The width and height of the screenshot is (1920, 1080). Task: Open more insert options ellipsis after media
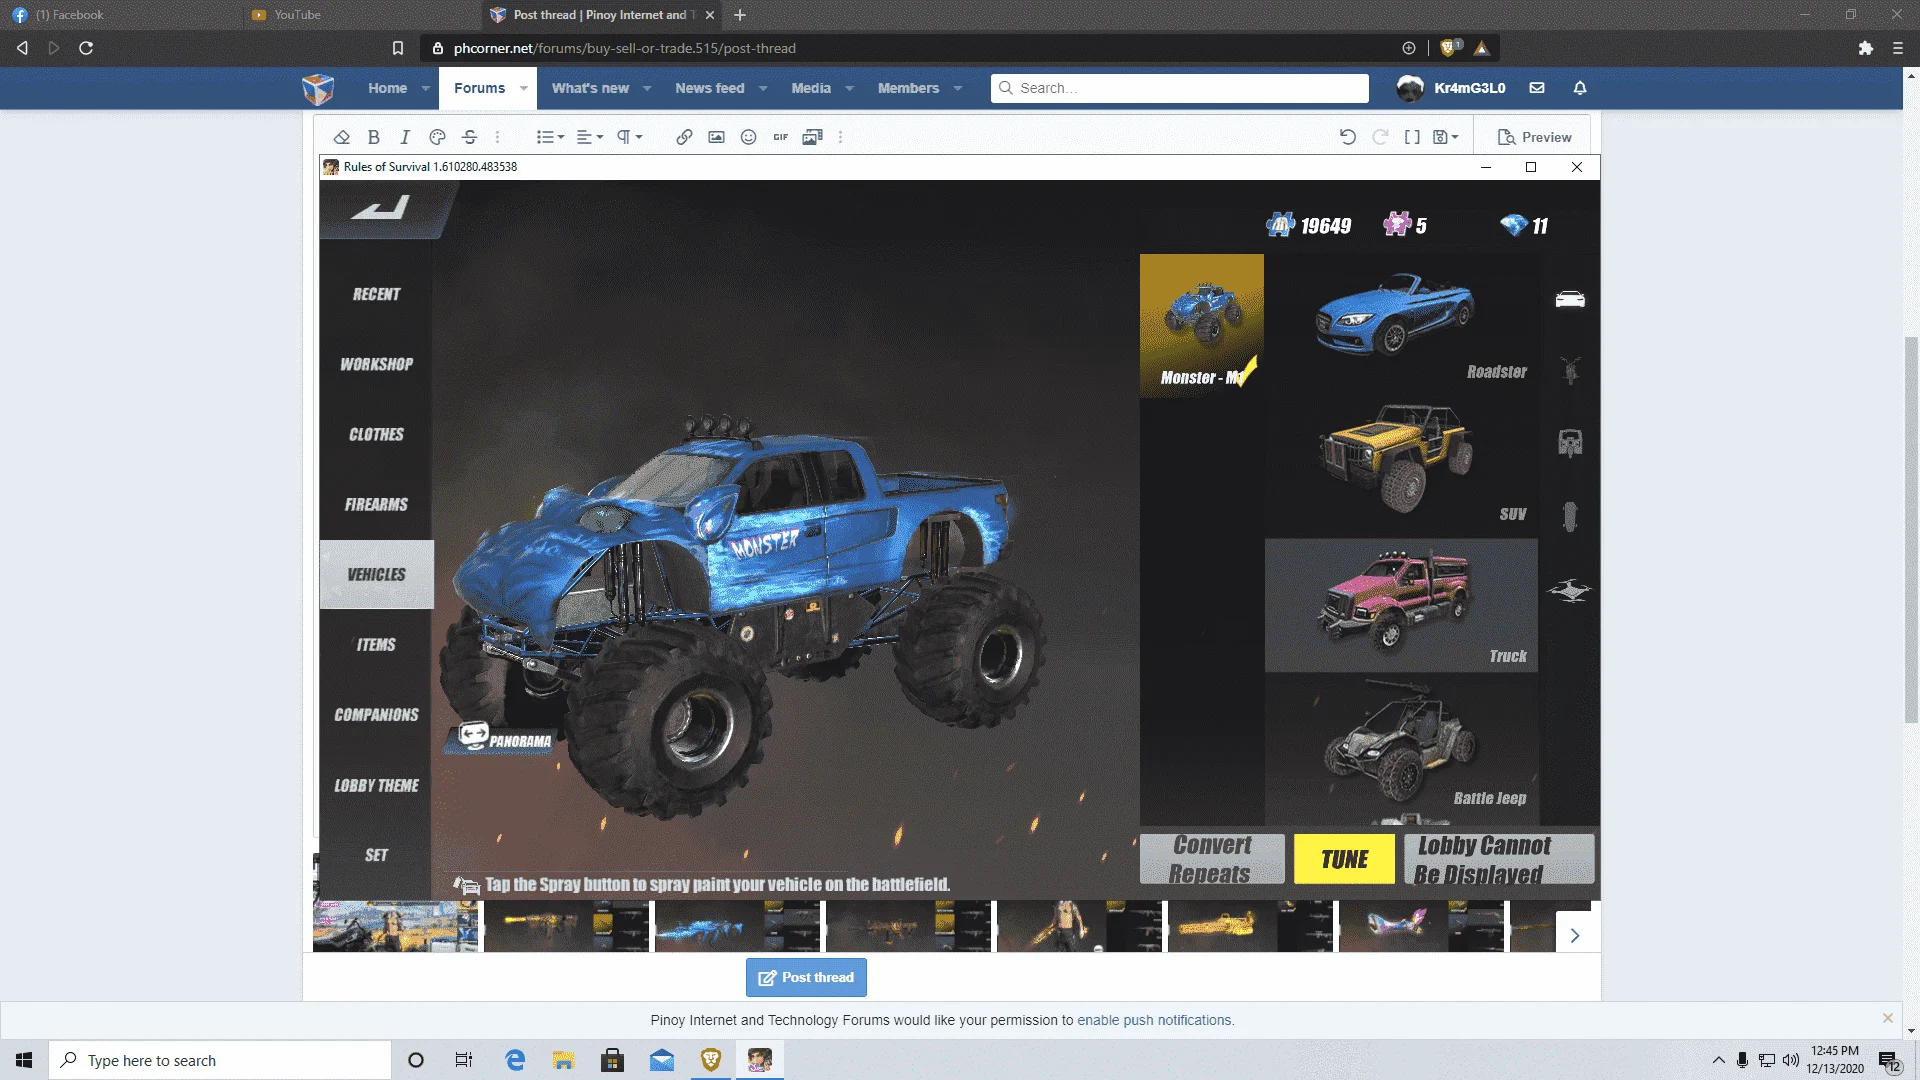840,137
